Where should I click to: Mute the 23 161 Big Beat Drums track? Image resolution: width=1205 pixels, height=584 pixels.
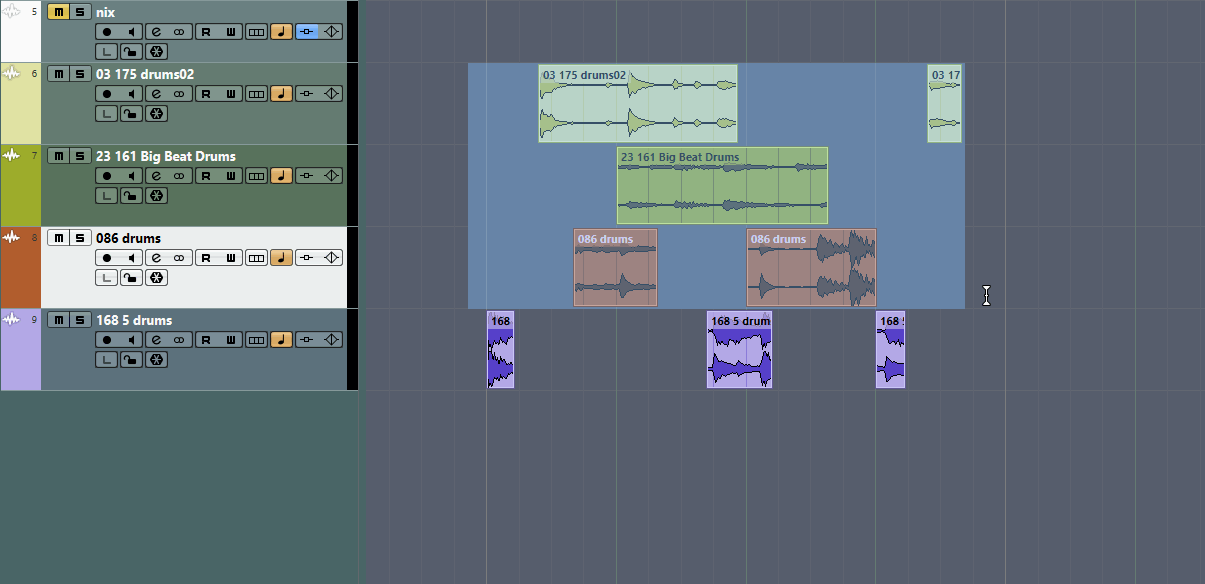point(58,156)
